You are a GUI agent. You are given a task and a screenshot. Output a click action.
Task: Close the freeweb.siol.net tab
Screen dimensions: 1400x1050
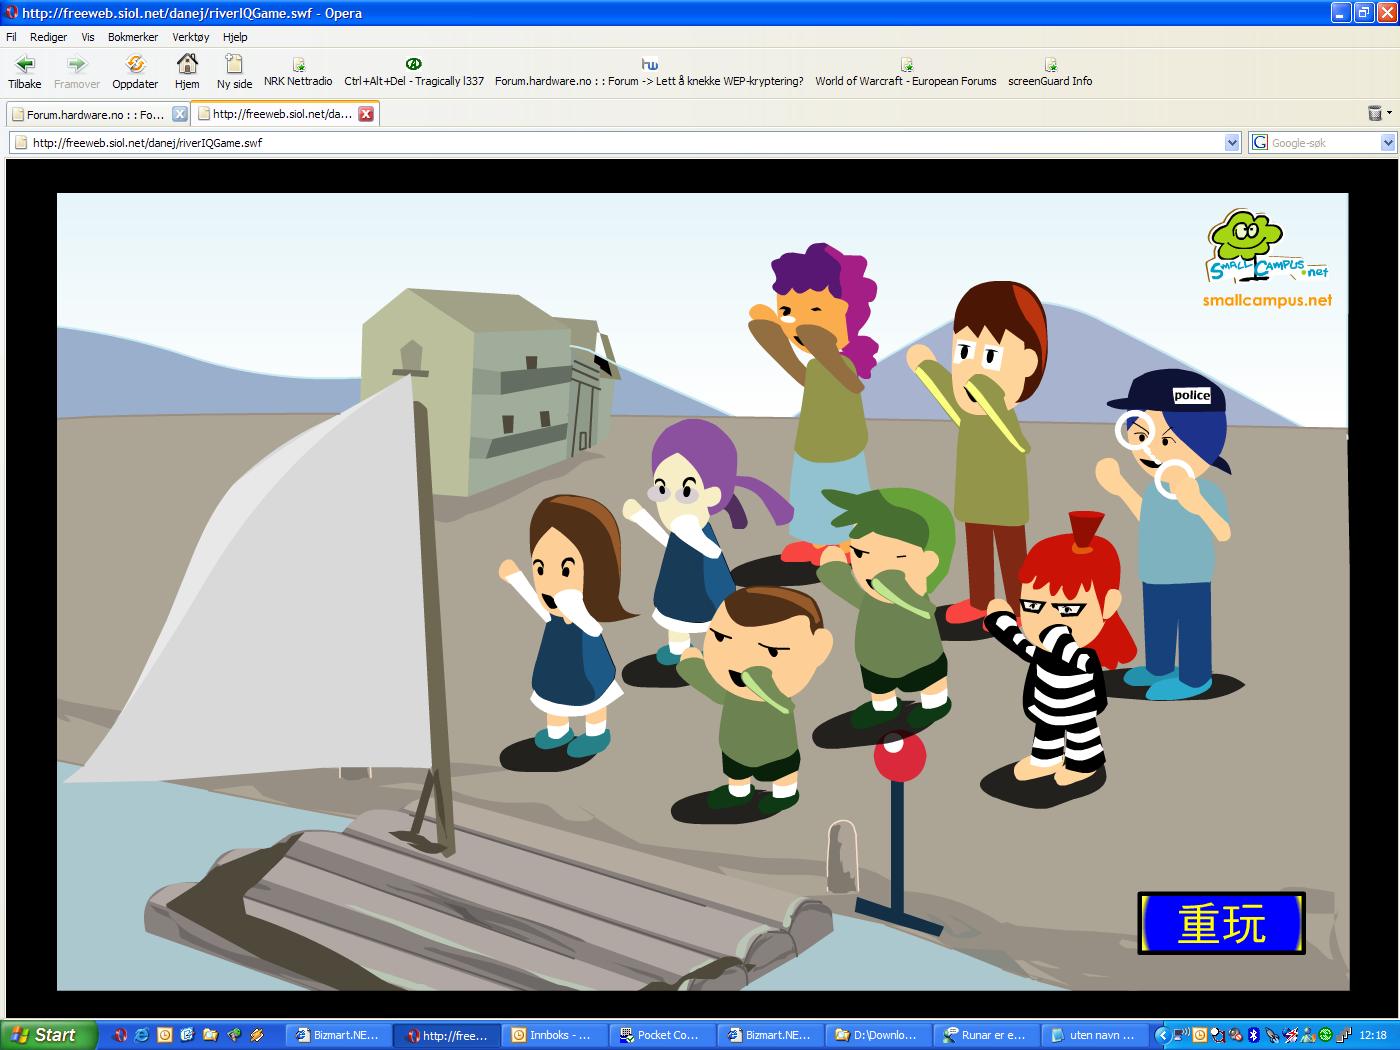pos(366,114)
